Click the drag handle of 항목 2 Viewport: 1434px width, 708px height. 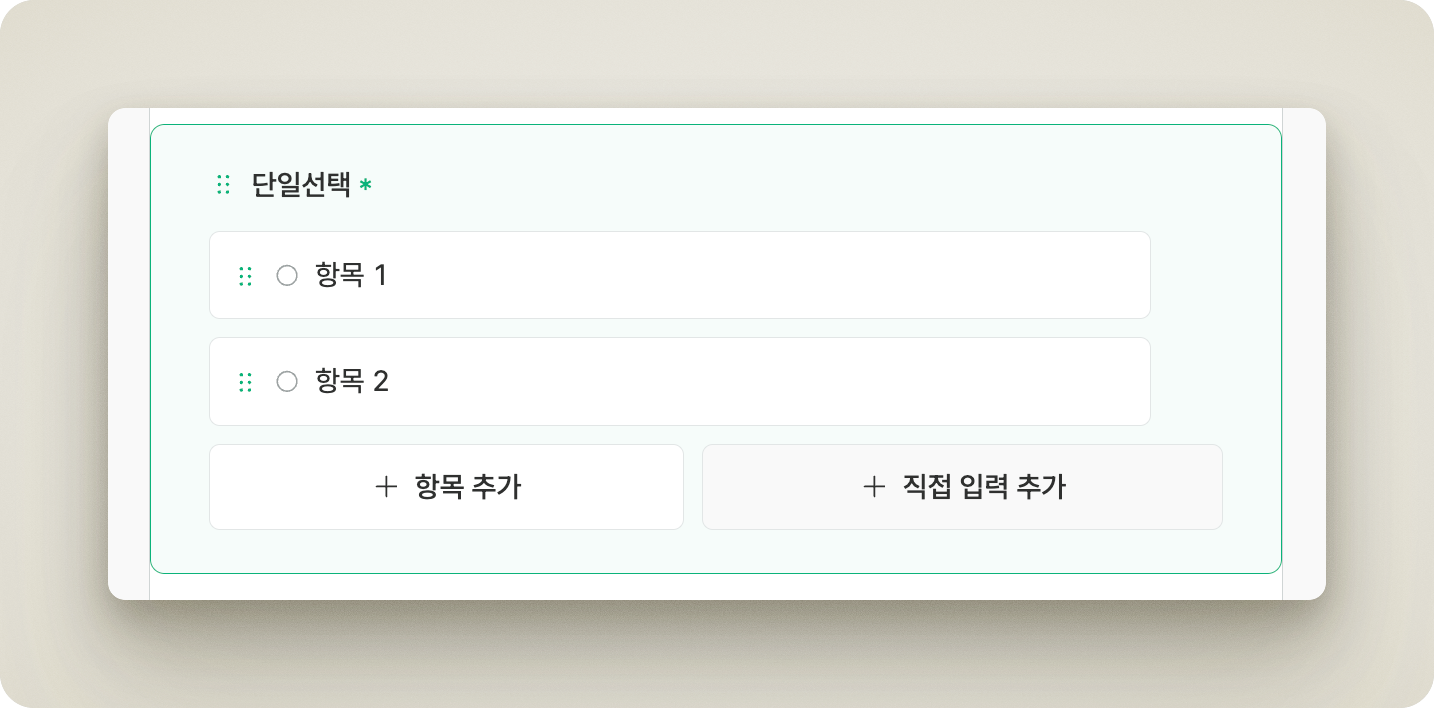click(245, 382)
